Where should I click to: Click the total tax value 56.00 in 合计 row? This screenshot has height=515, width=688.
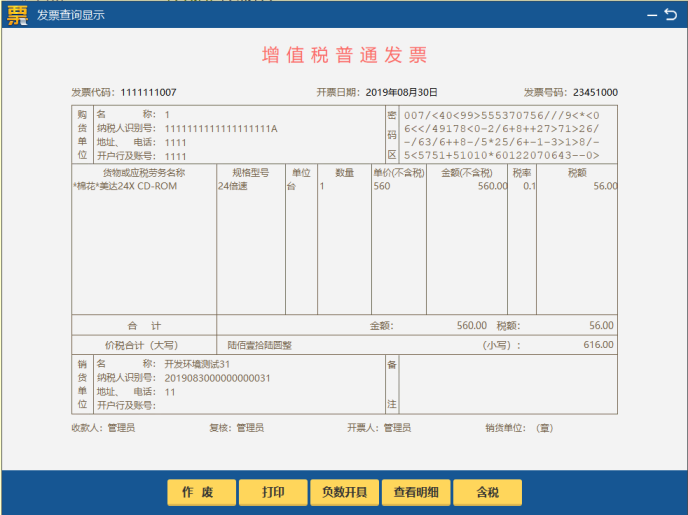(x=601, y=325)
